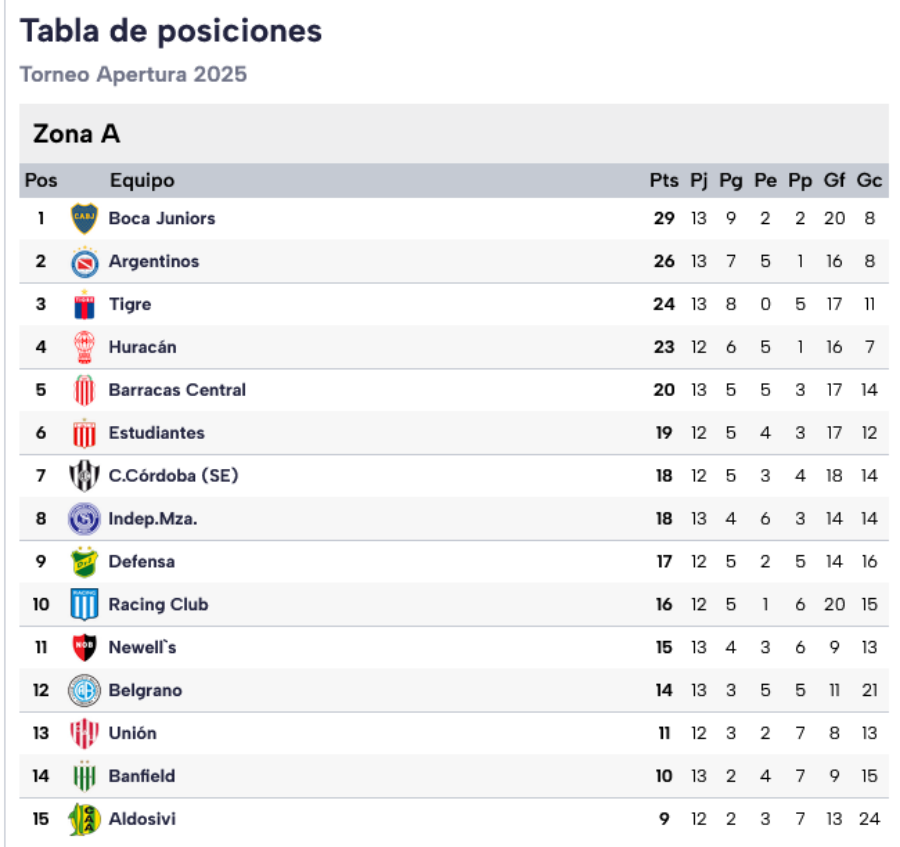Click the Zona A section header
The image size is (900, 847).
pyautogui.click(x=77, y=134)
